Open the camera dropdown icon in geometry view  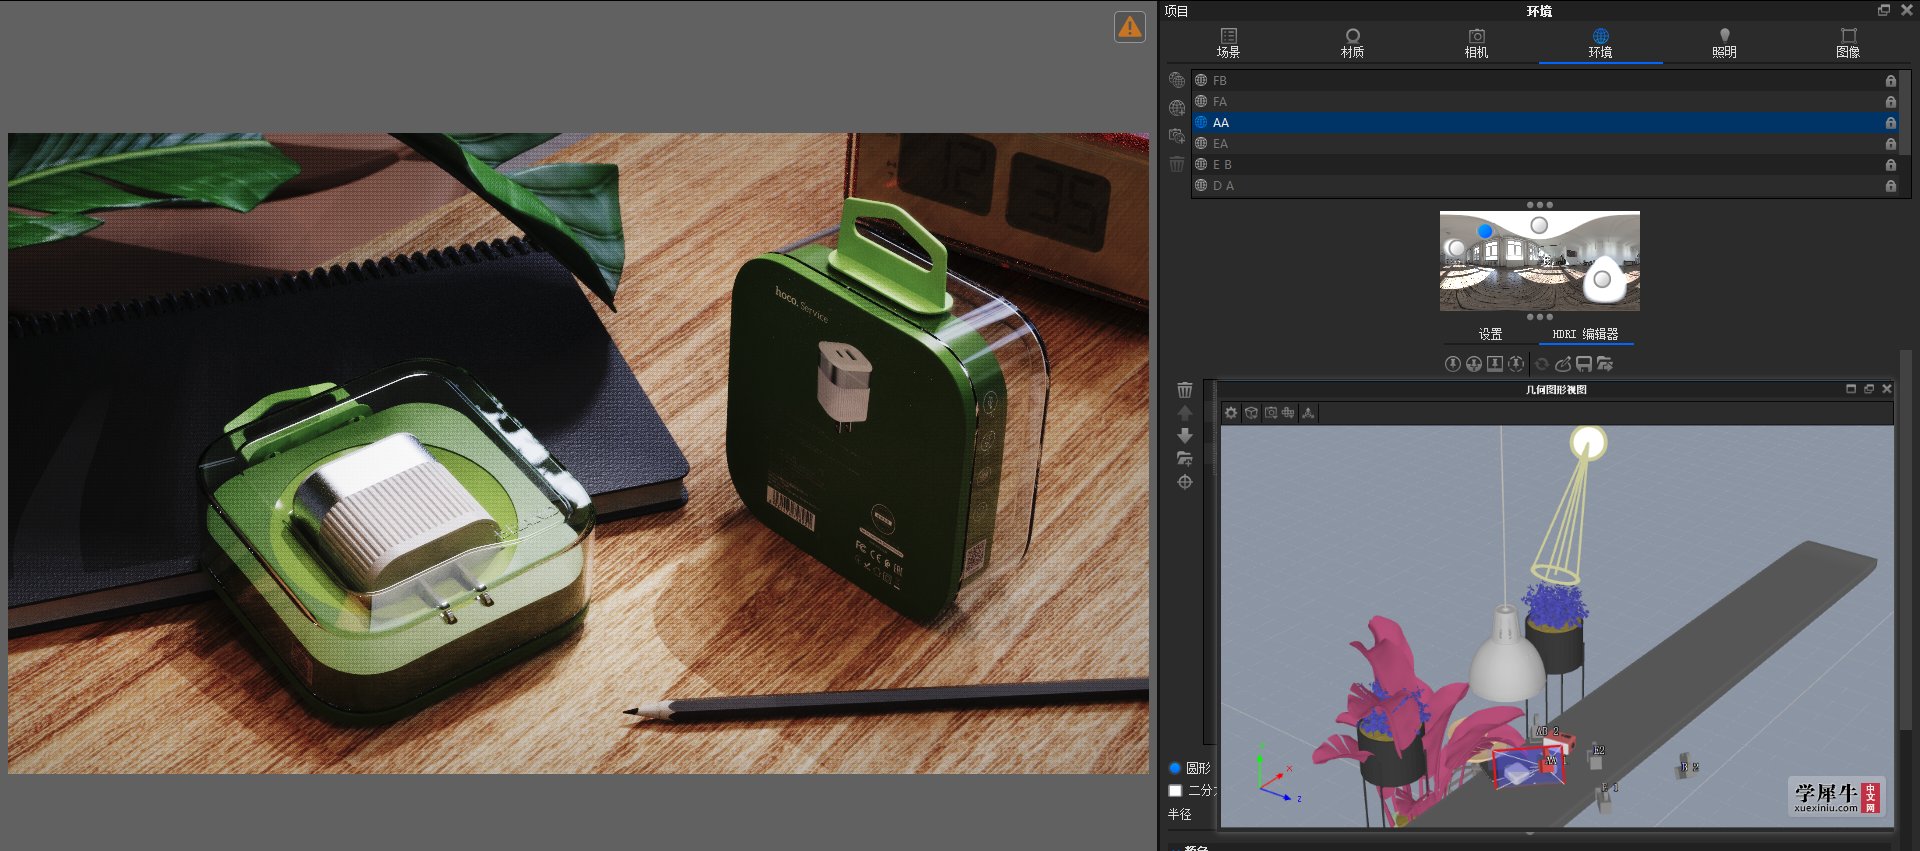coord(1271,413)
